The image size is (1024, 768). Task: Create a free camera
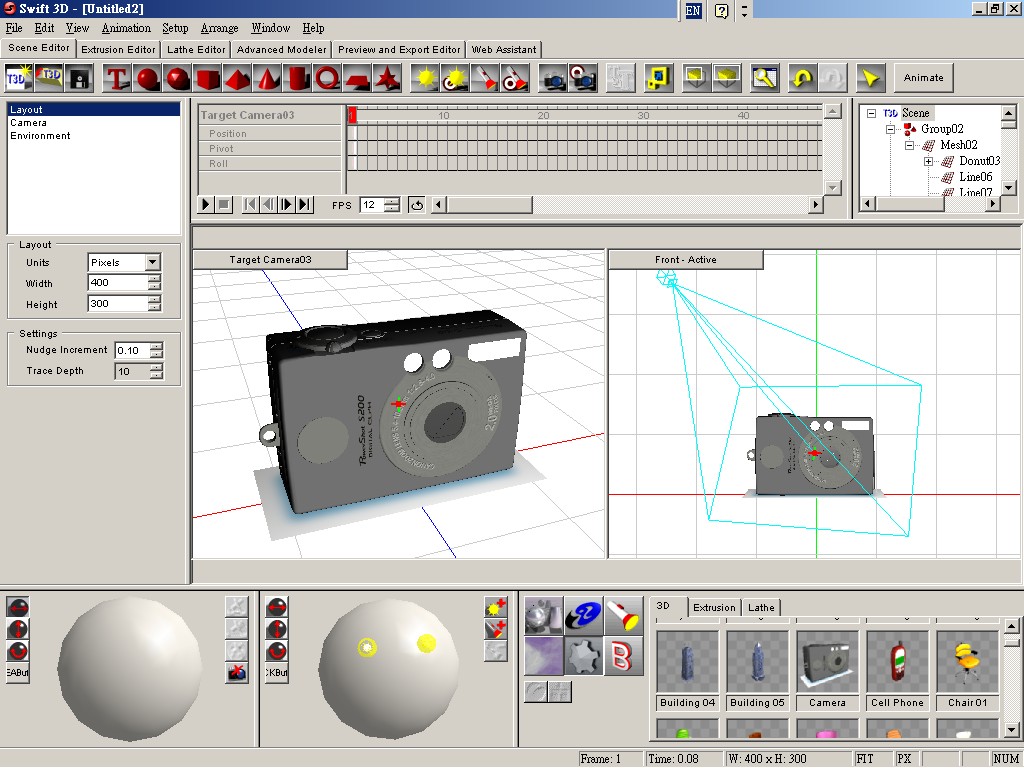[553, 78]
